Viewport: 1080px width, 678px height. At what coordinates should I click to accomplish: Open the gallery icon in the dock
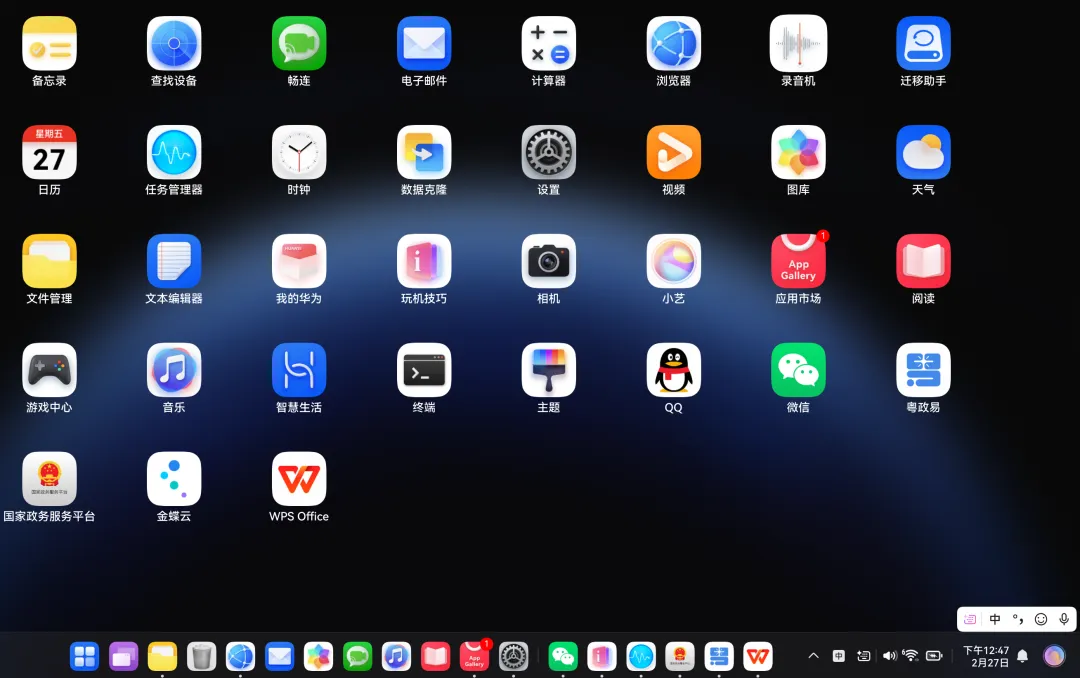[318, 657]
